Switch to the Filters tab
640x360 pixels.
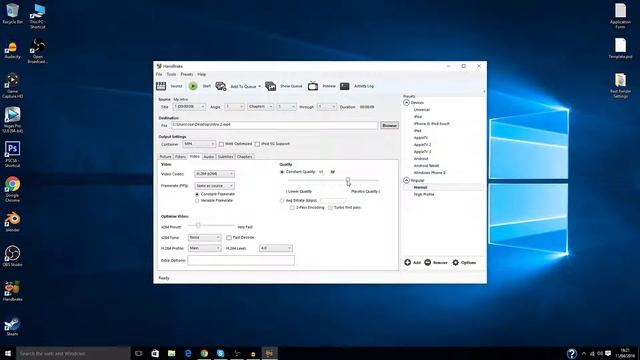(x=180, y=157)
